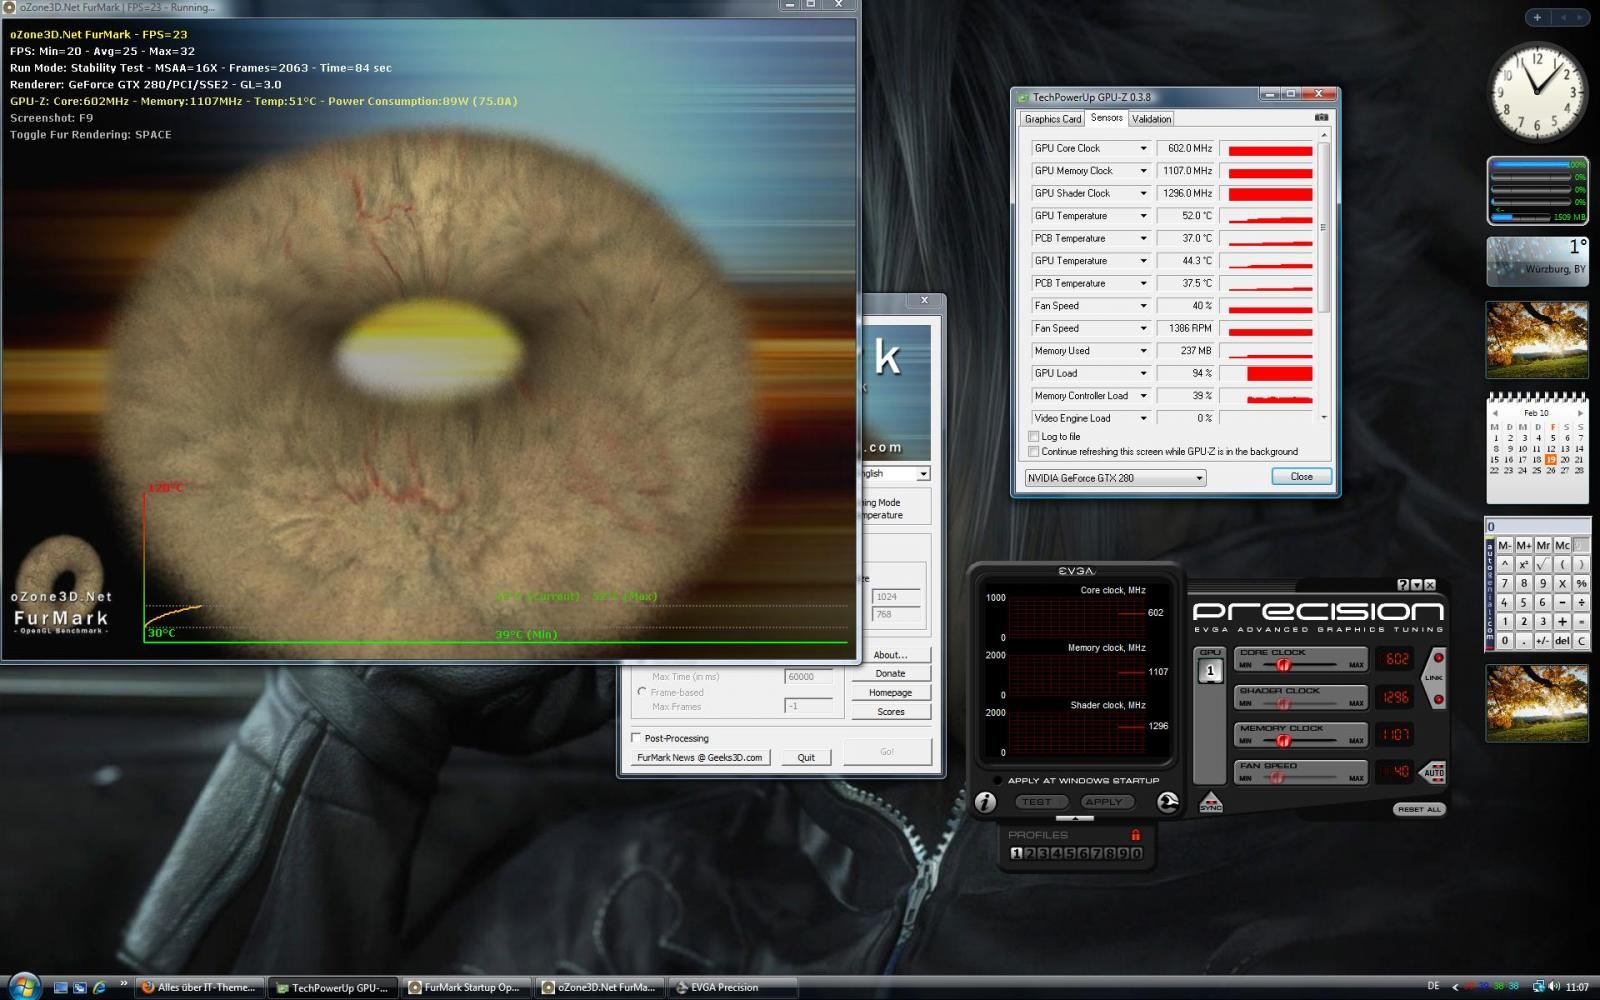
Task: Click the Precision help question mark icon
Action: (x=1402, y=585)
